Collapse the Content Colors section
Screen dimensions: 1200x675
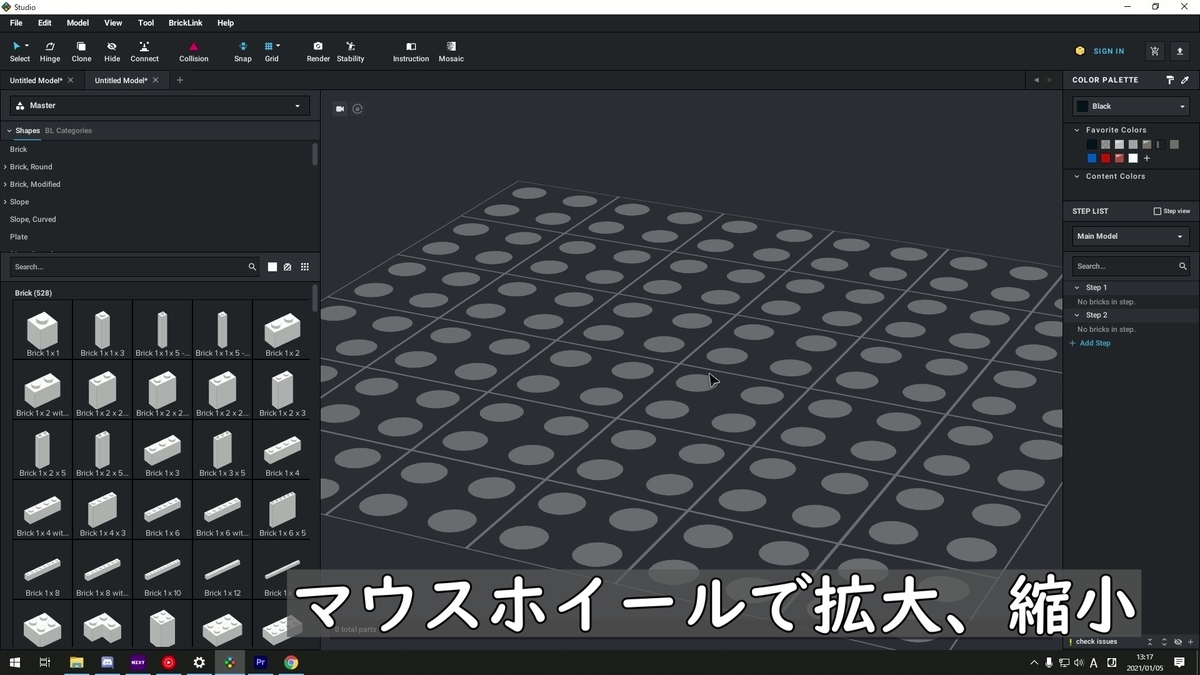click(x=1077, y=176)
